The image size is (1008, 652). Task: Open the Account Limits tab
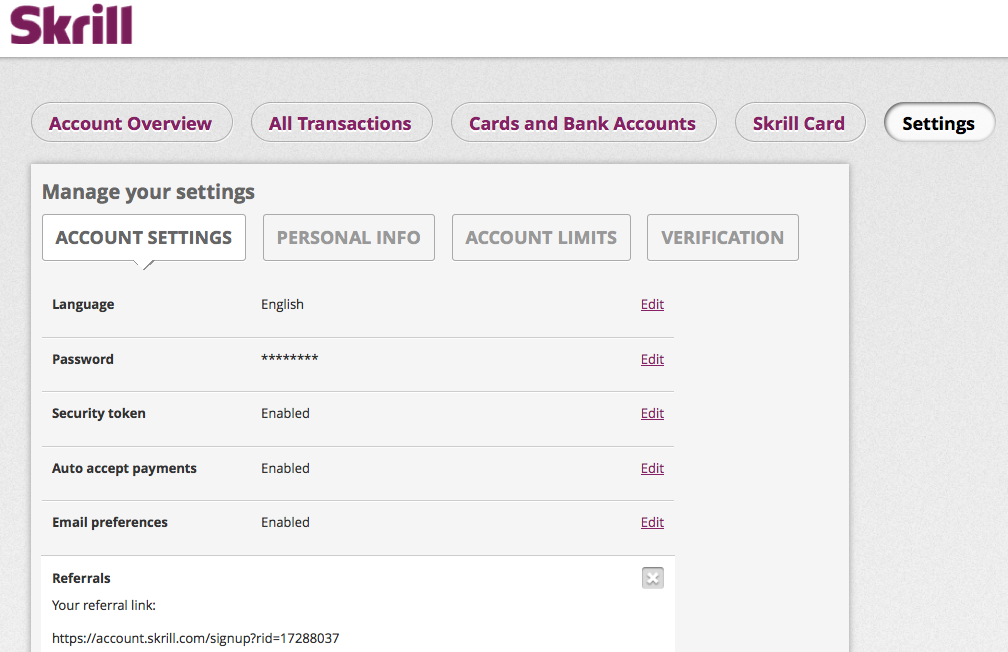541,237
